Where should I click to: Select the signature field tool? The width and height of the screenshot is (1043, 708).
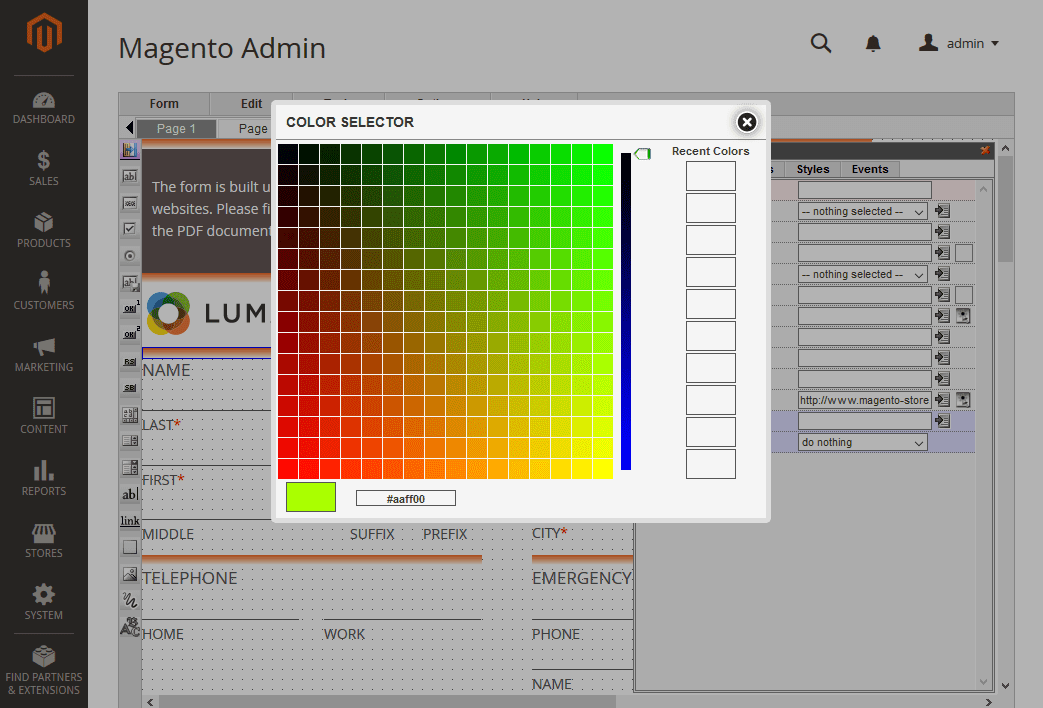point(129,600)
